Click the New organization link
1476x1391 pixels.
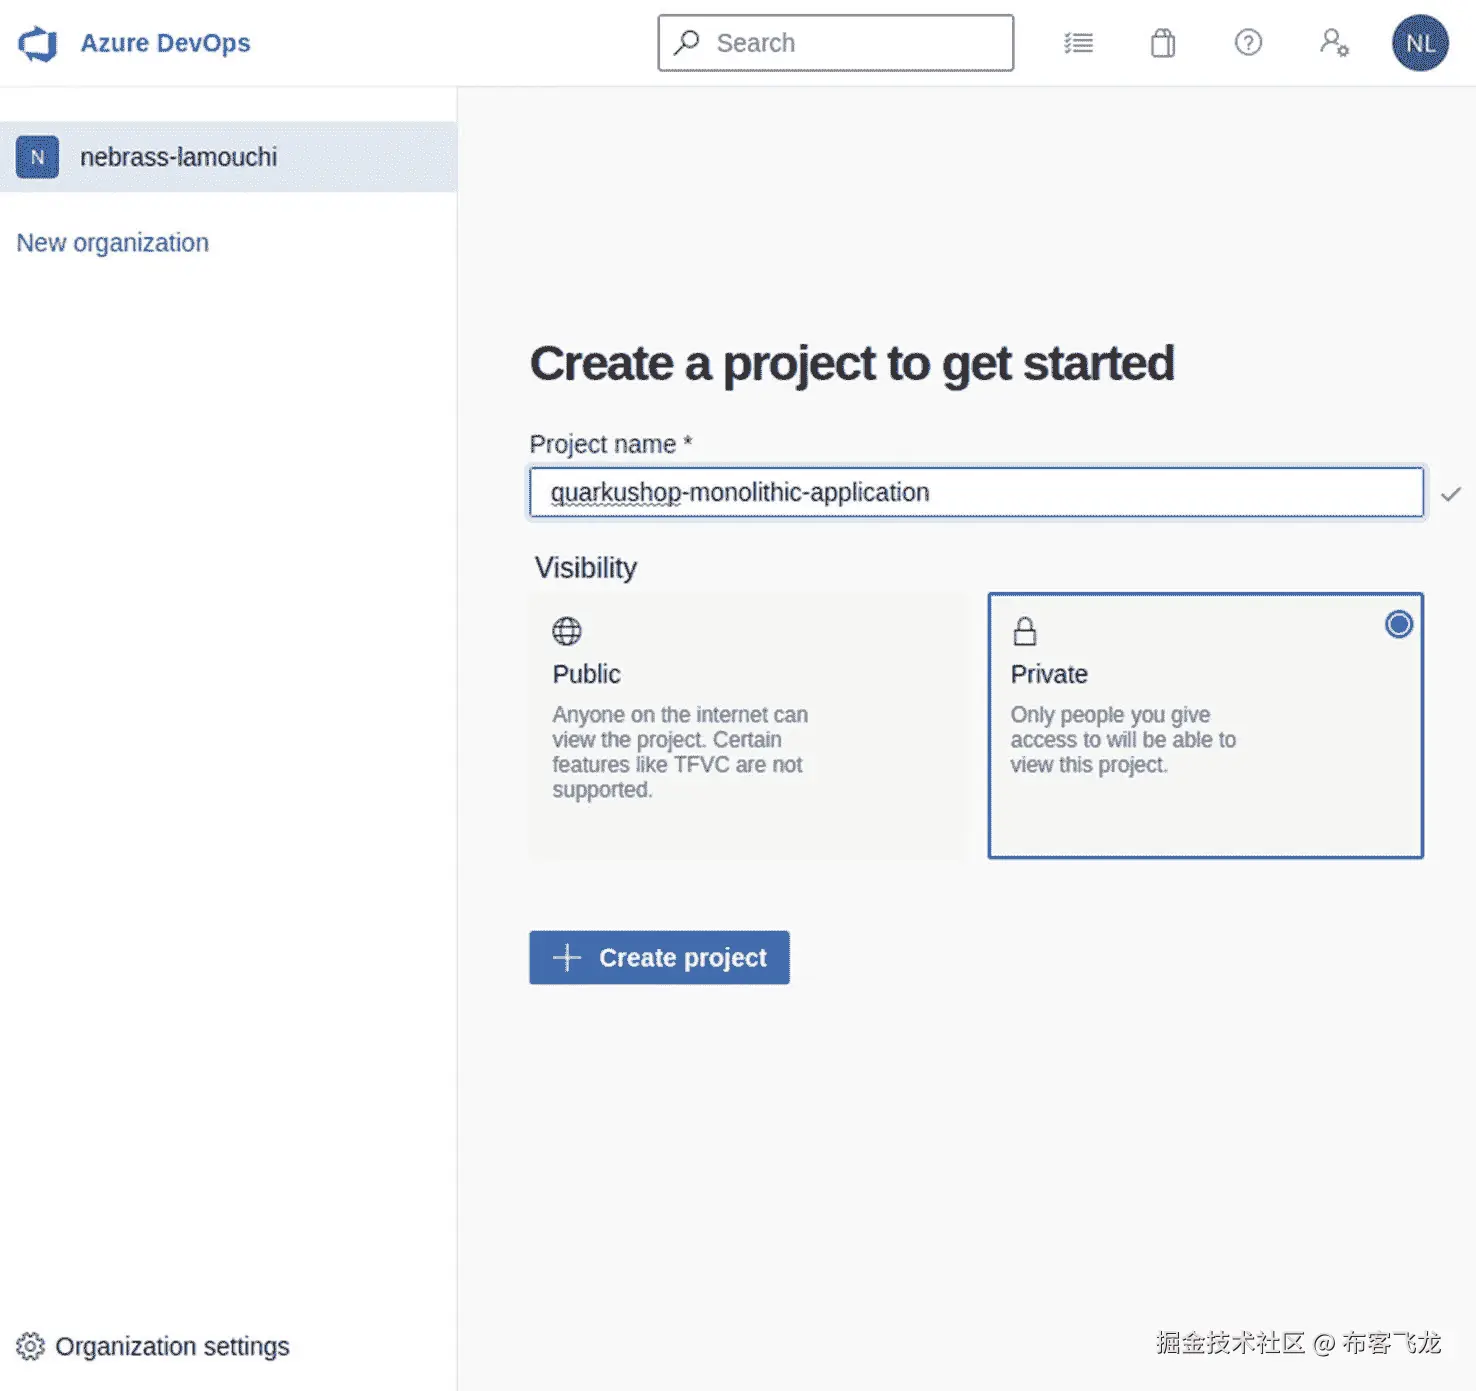coord(113,243)
